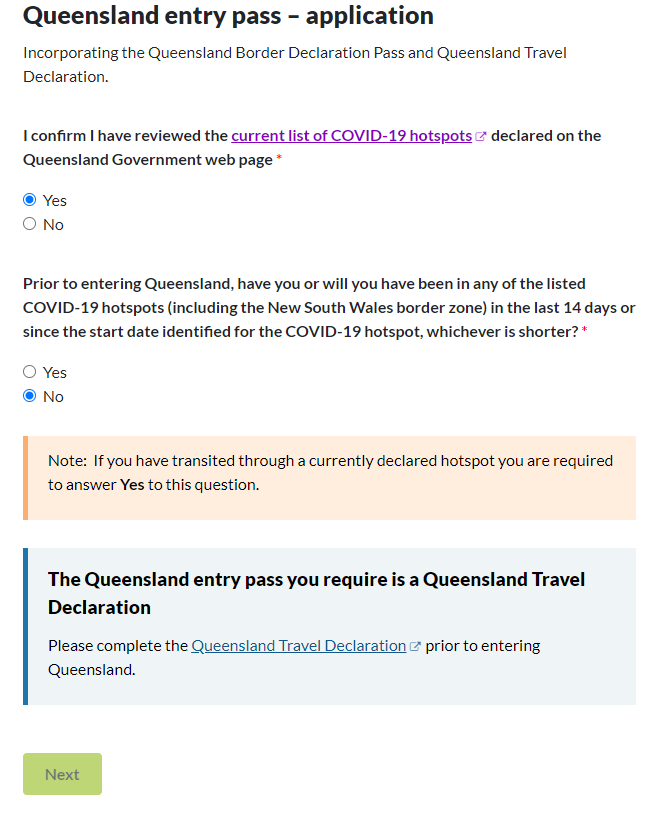Viewport: 662px width, 815px height.
Task: Select No for having been in a hotspot
Action: 29,395
